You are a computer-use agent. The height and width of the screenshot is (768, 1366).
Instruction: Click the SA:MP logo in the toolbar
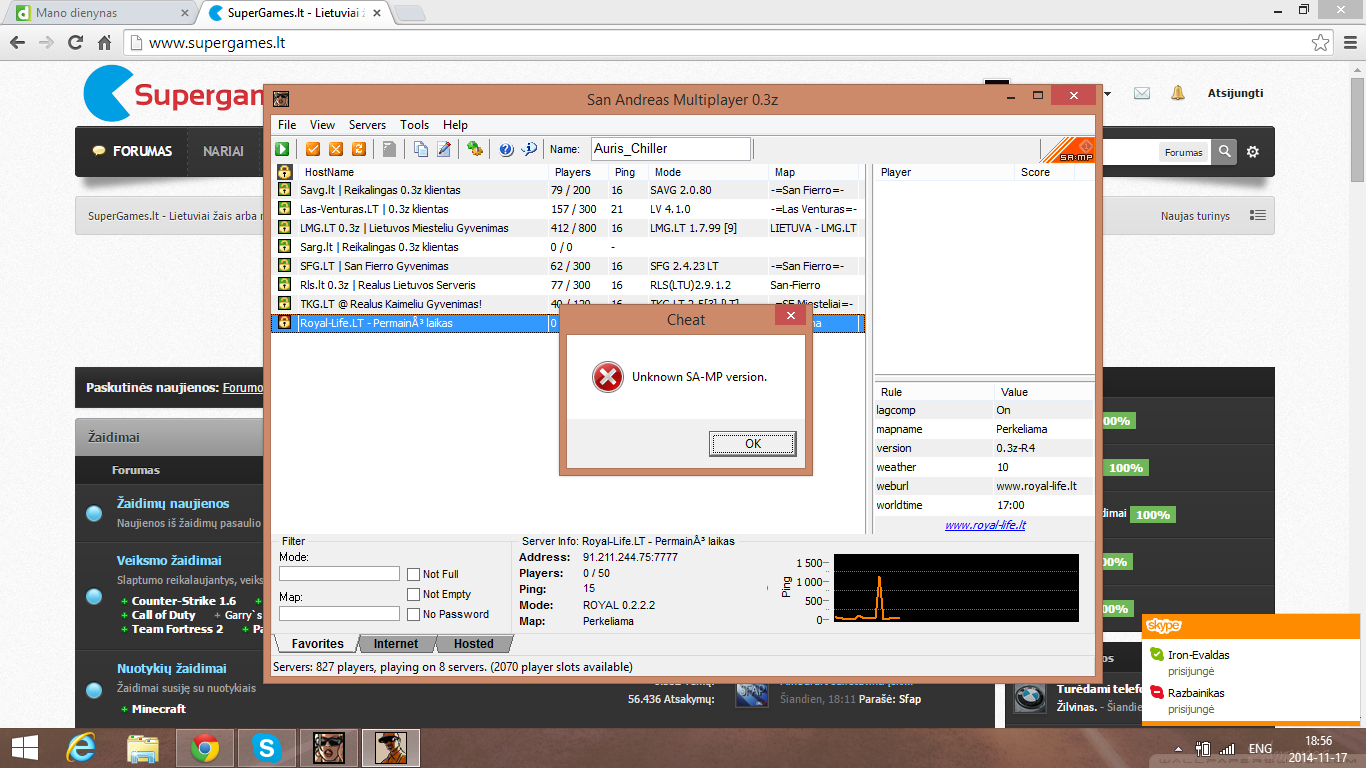click(x=1069, y=150)
